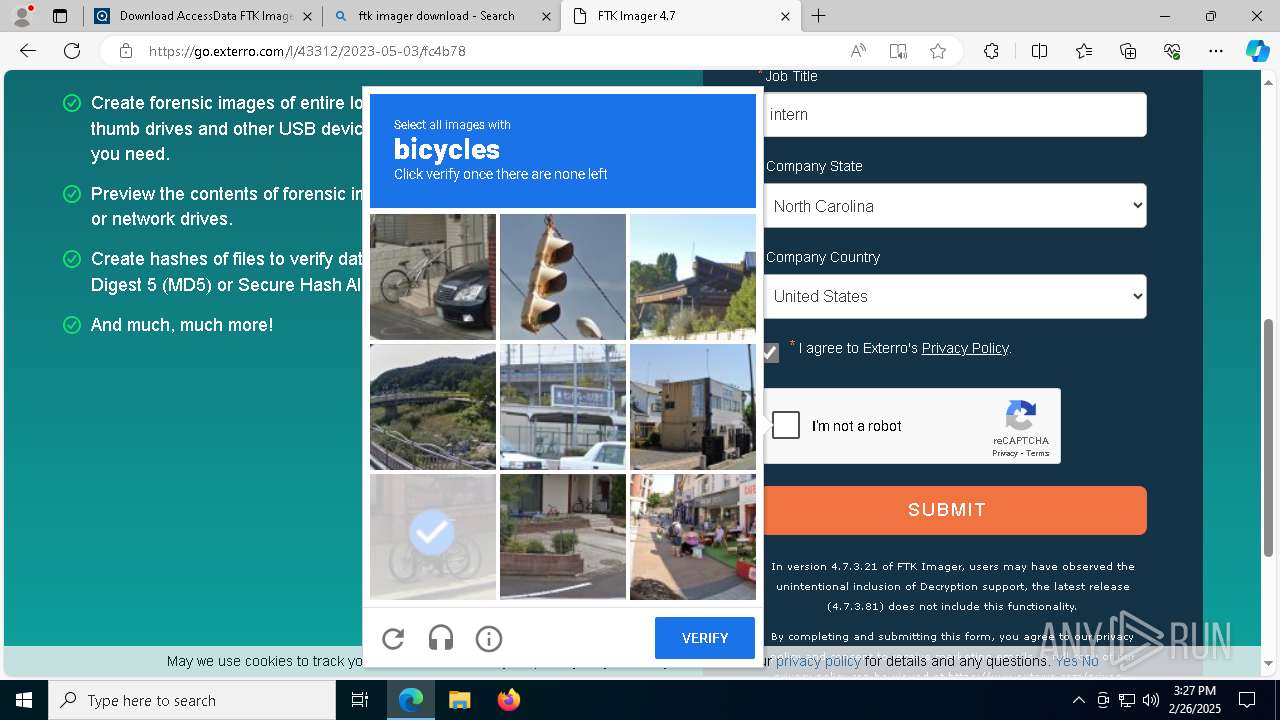Viewport: 1280px width, 720px height.
Task: Get an audio captcha challenge
Action: click(441, 638)
